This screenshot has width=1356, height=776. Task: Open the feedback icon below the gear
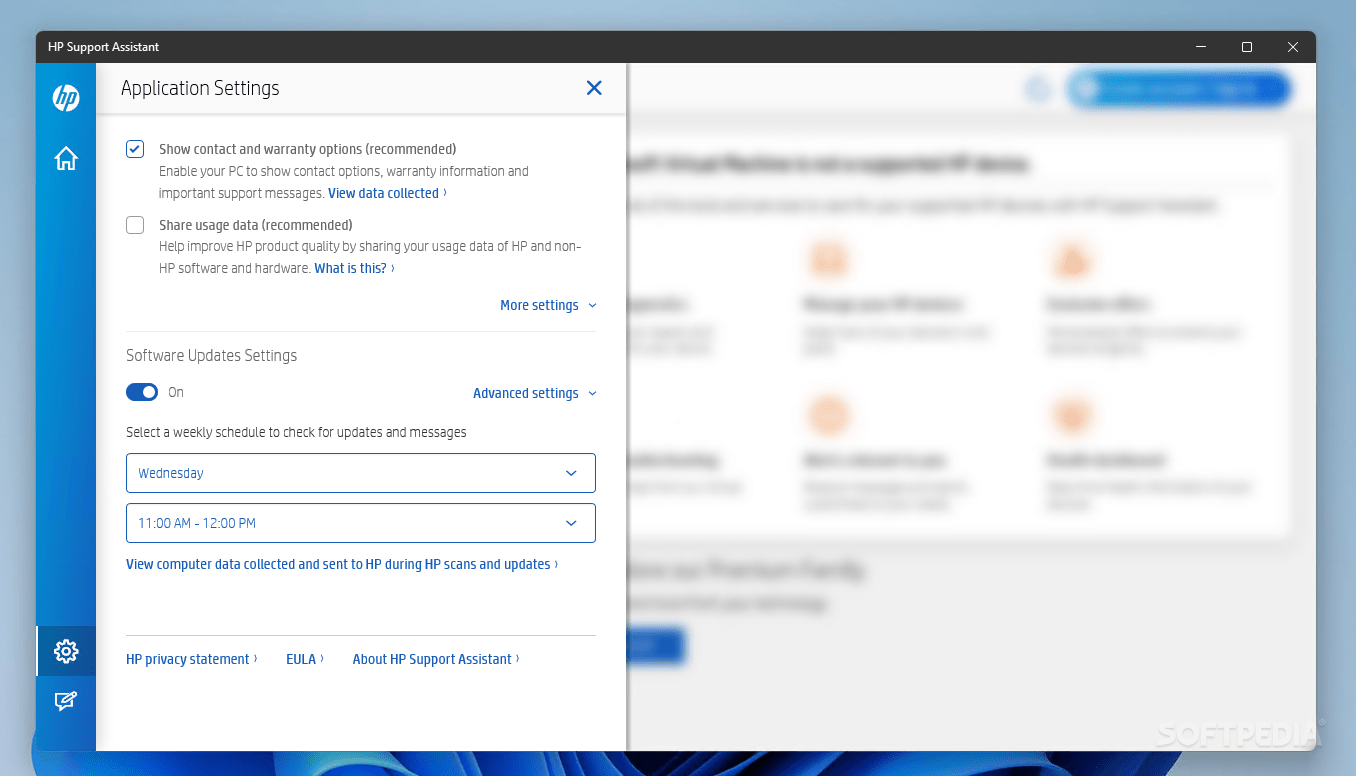[66, 701]
